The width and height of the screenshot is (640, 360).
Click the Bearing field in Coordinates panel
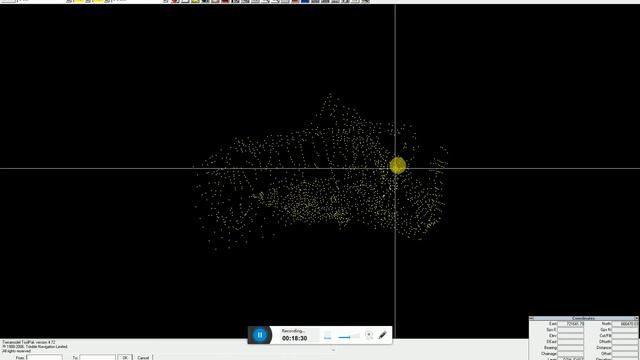571,348
